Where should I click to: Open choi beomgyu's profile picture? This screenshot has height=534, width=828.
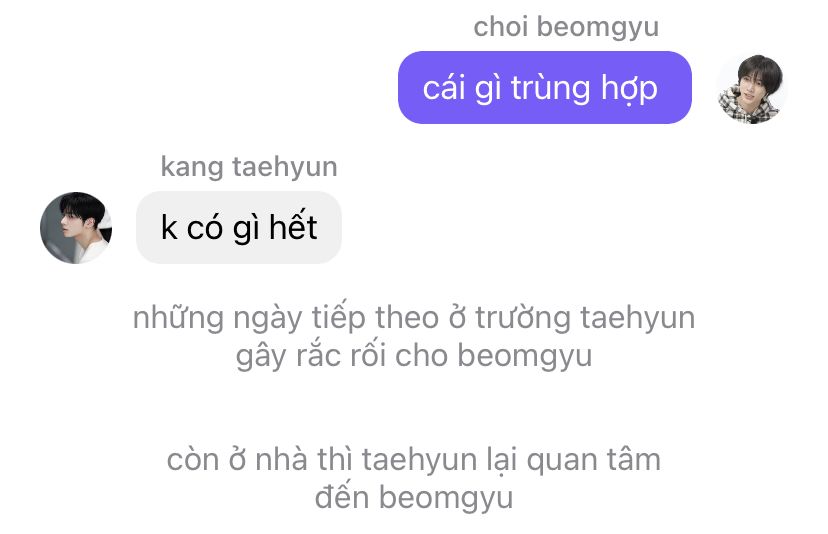tap(751, 89)
